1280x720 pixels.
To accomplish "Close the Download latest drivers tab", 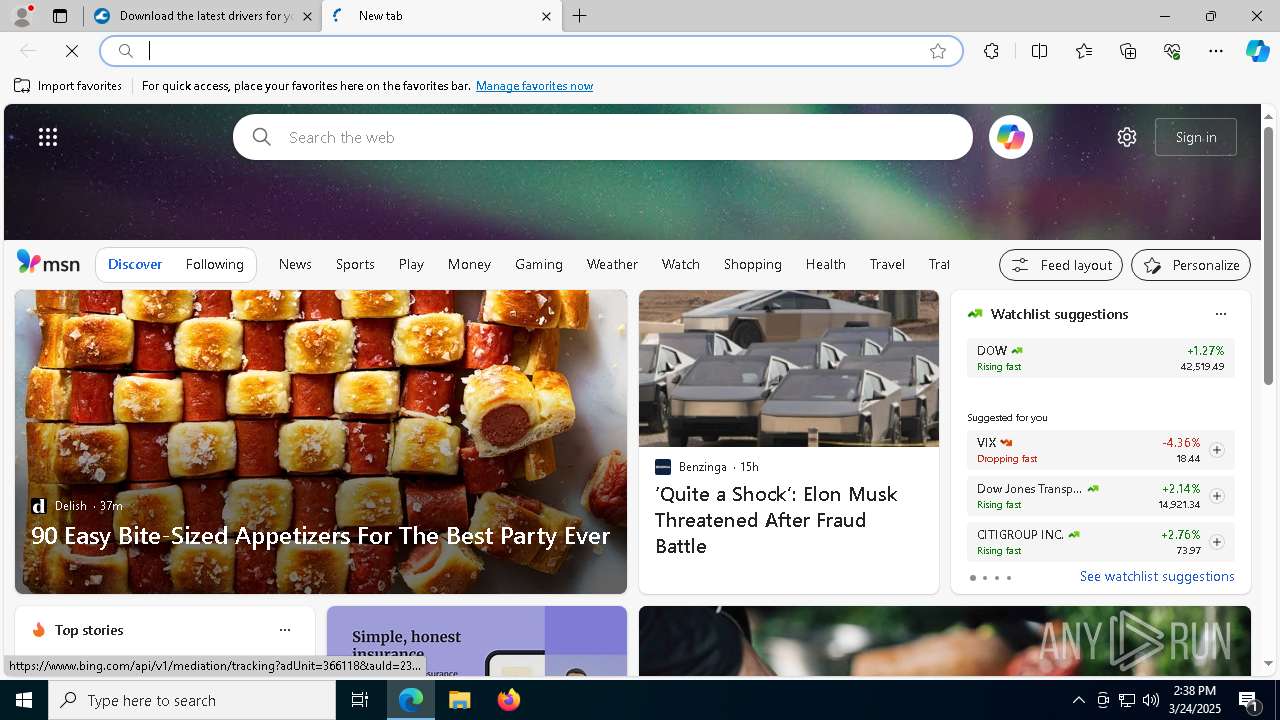I will (307, 16).
